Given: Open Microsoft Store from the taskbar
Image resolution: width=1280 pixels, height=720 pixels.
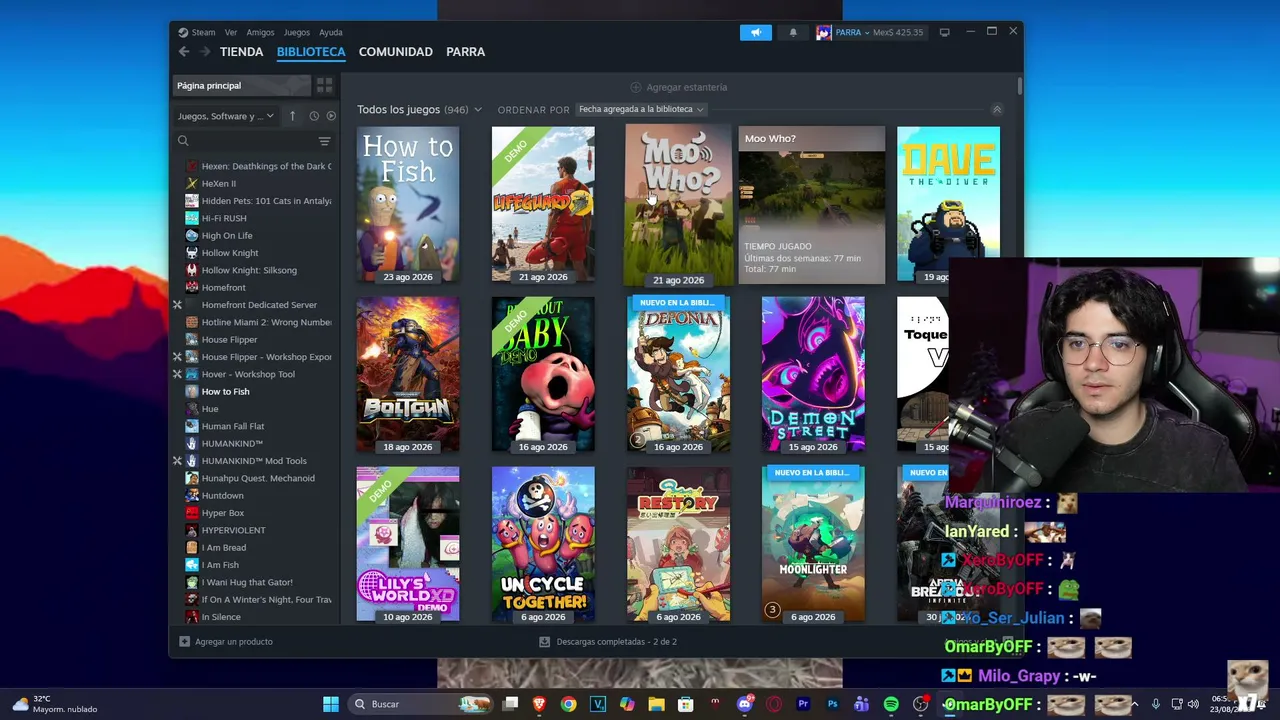Looking at the screenshot, I should [x=686, y=704].
